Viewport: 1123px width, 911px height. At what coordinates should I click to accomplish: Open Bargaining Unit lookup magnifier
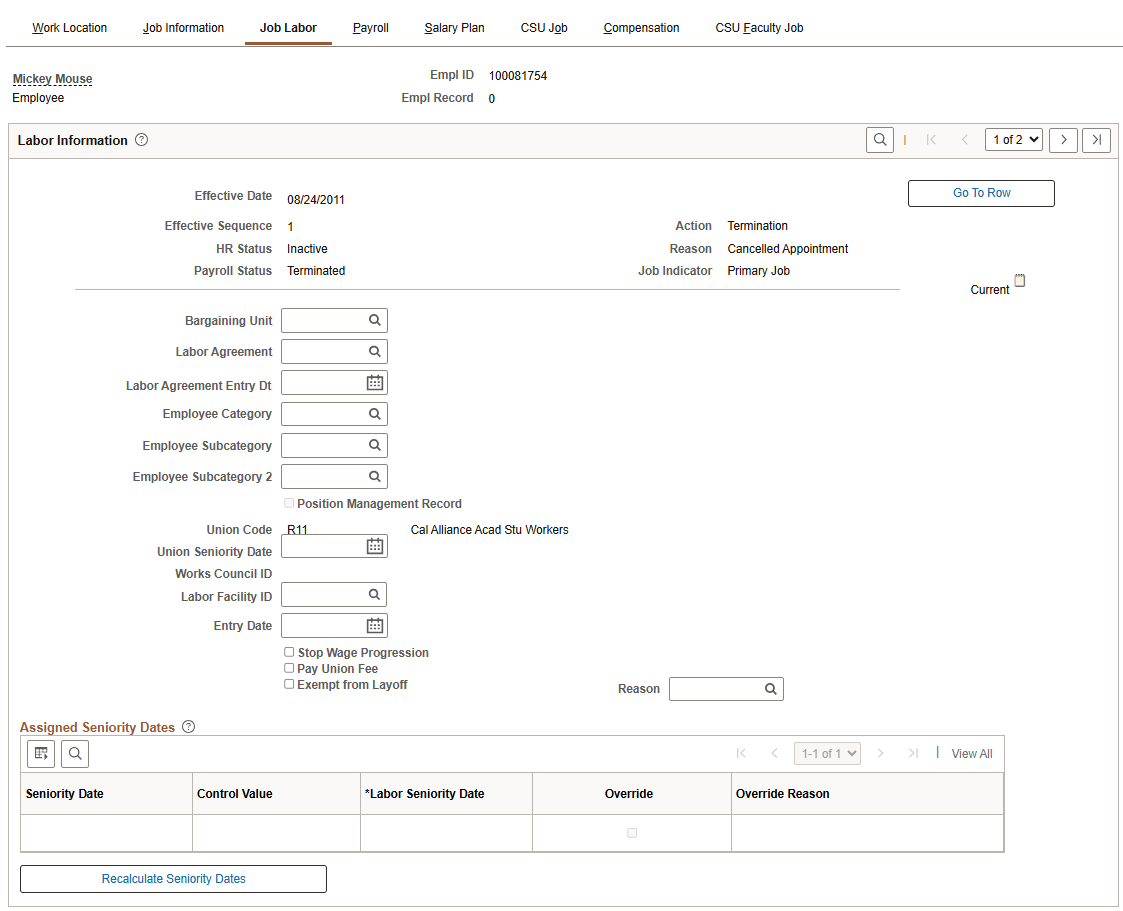374,321
